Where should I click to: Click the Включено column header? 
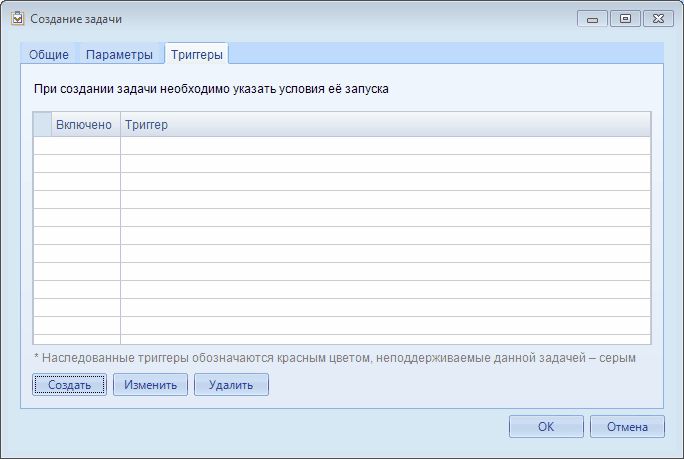coord(84,124)
